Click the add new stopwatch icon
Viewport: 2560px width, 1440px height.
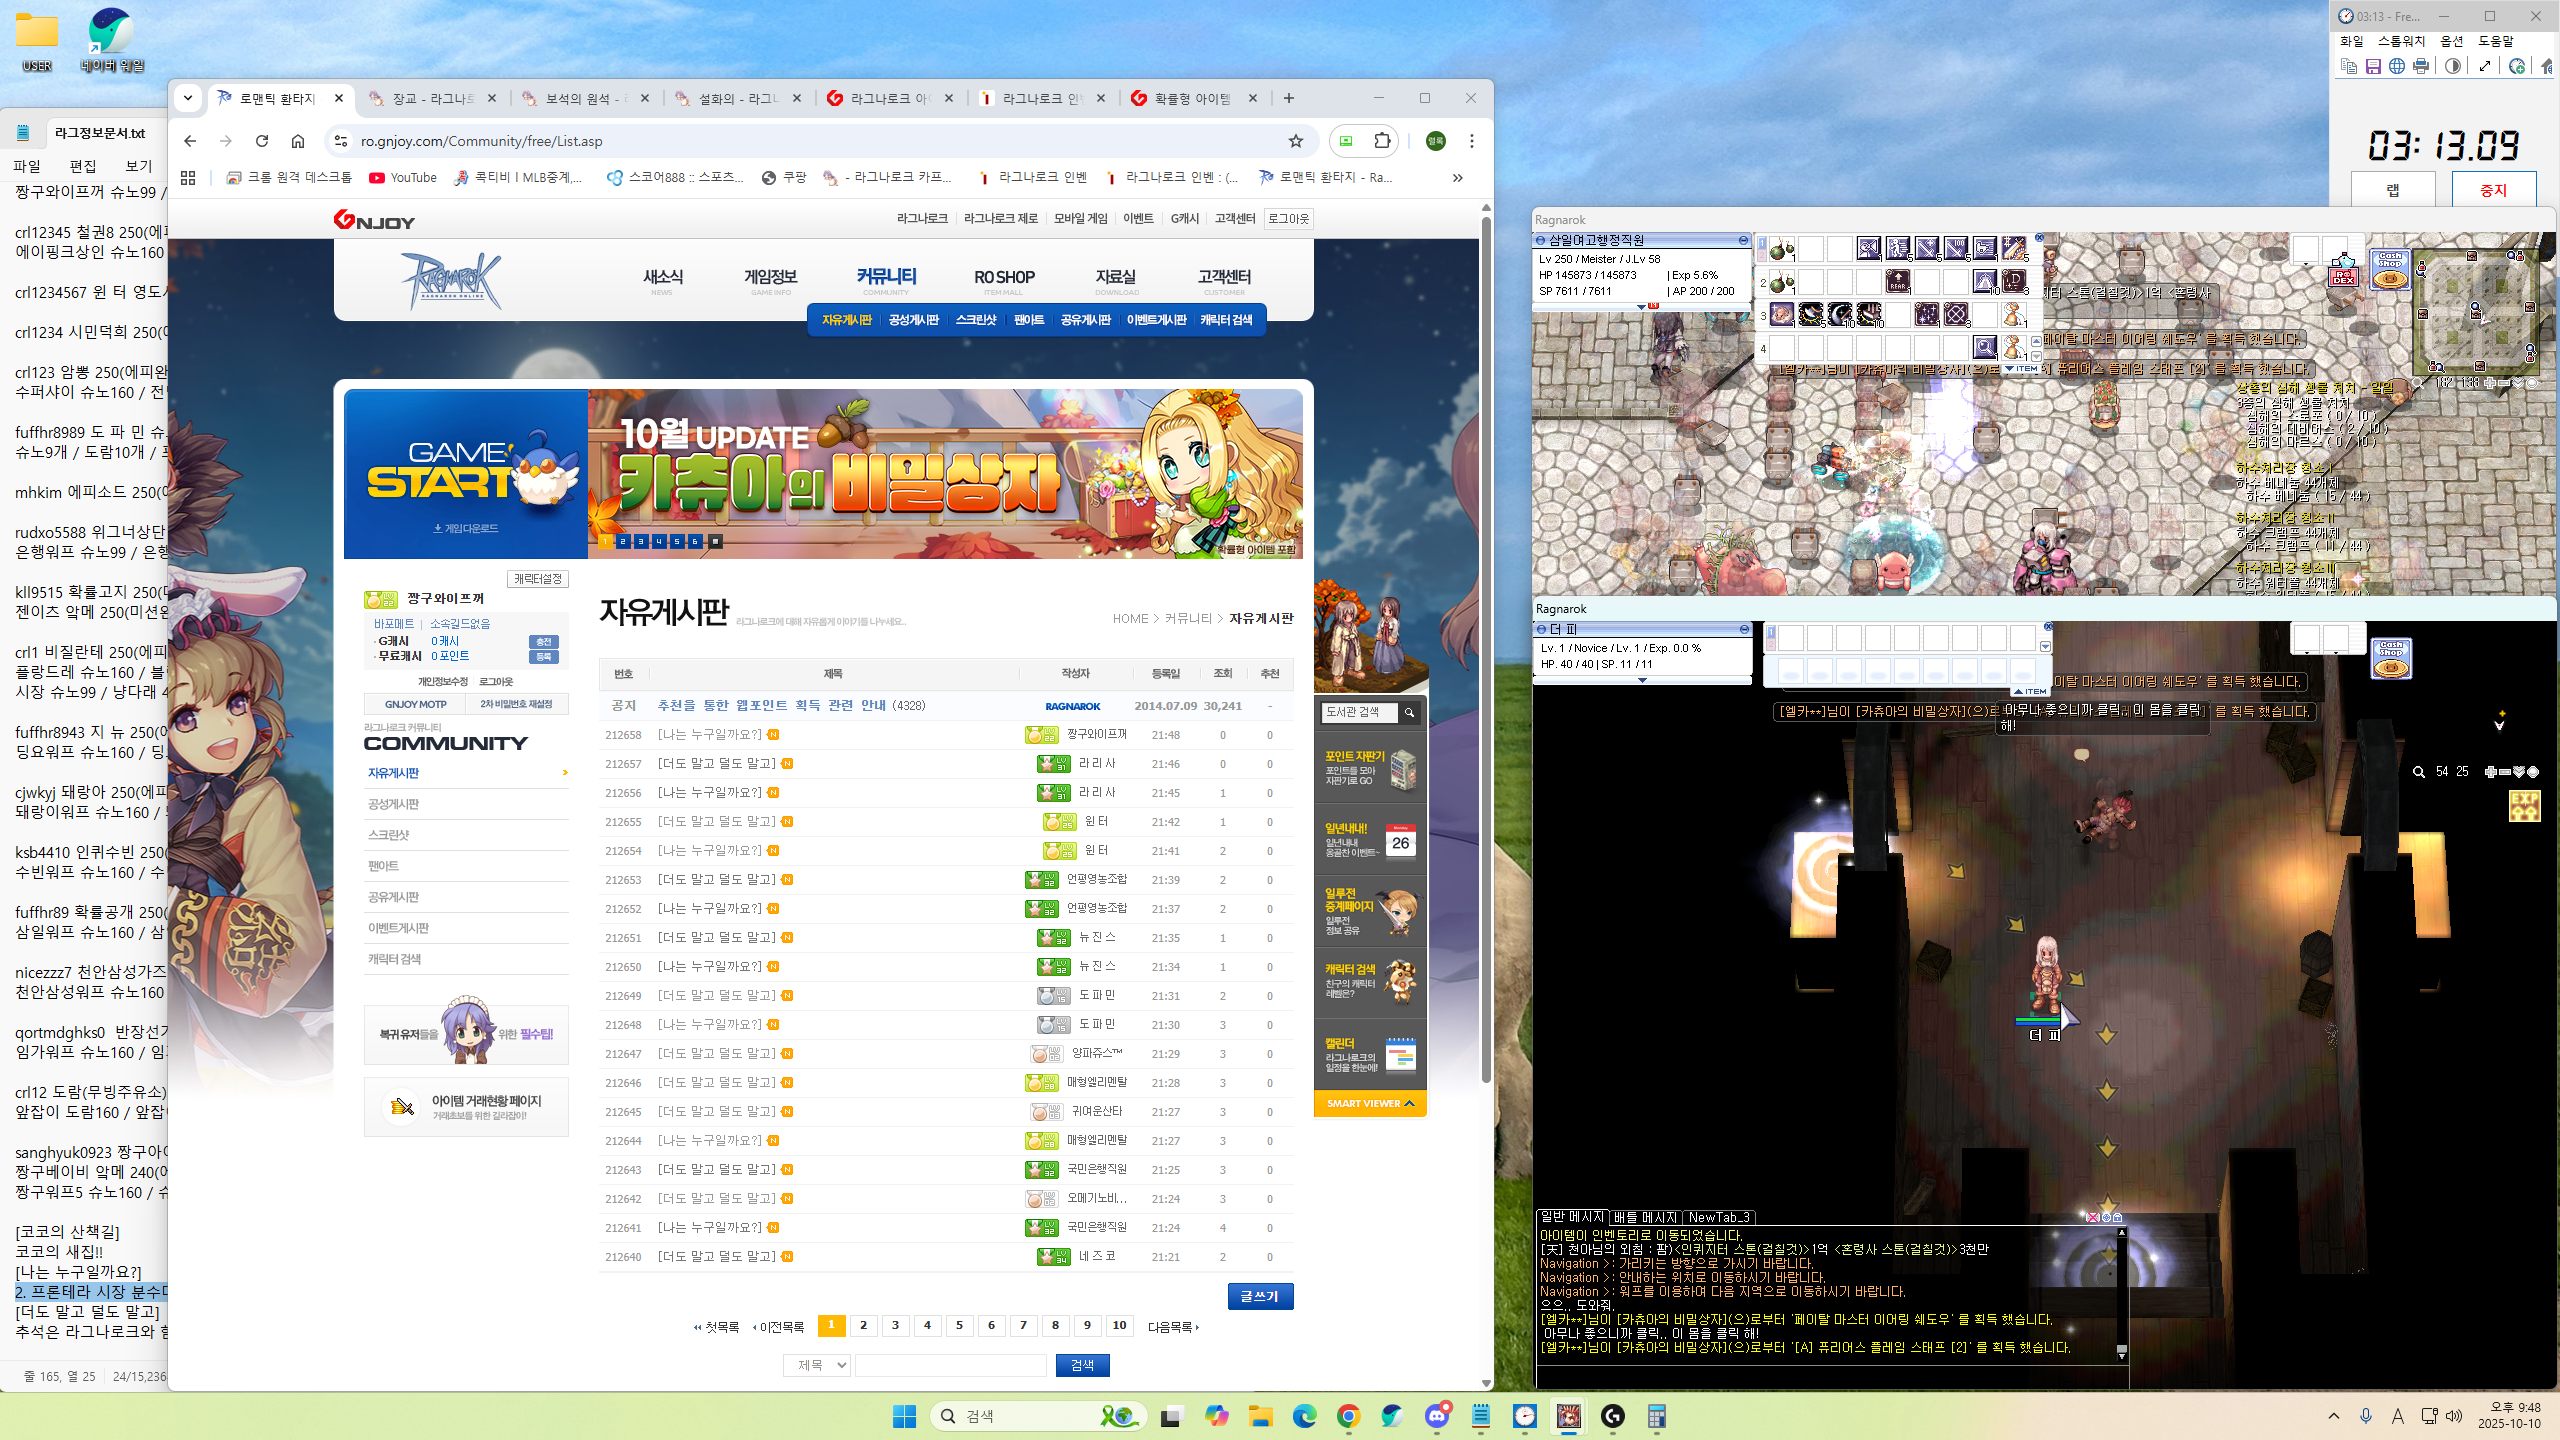click(x=2517, y=66)
